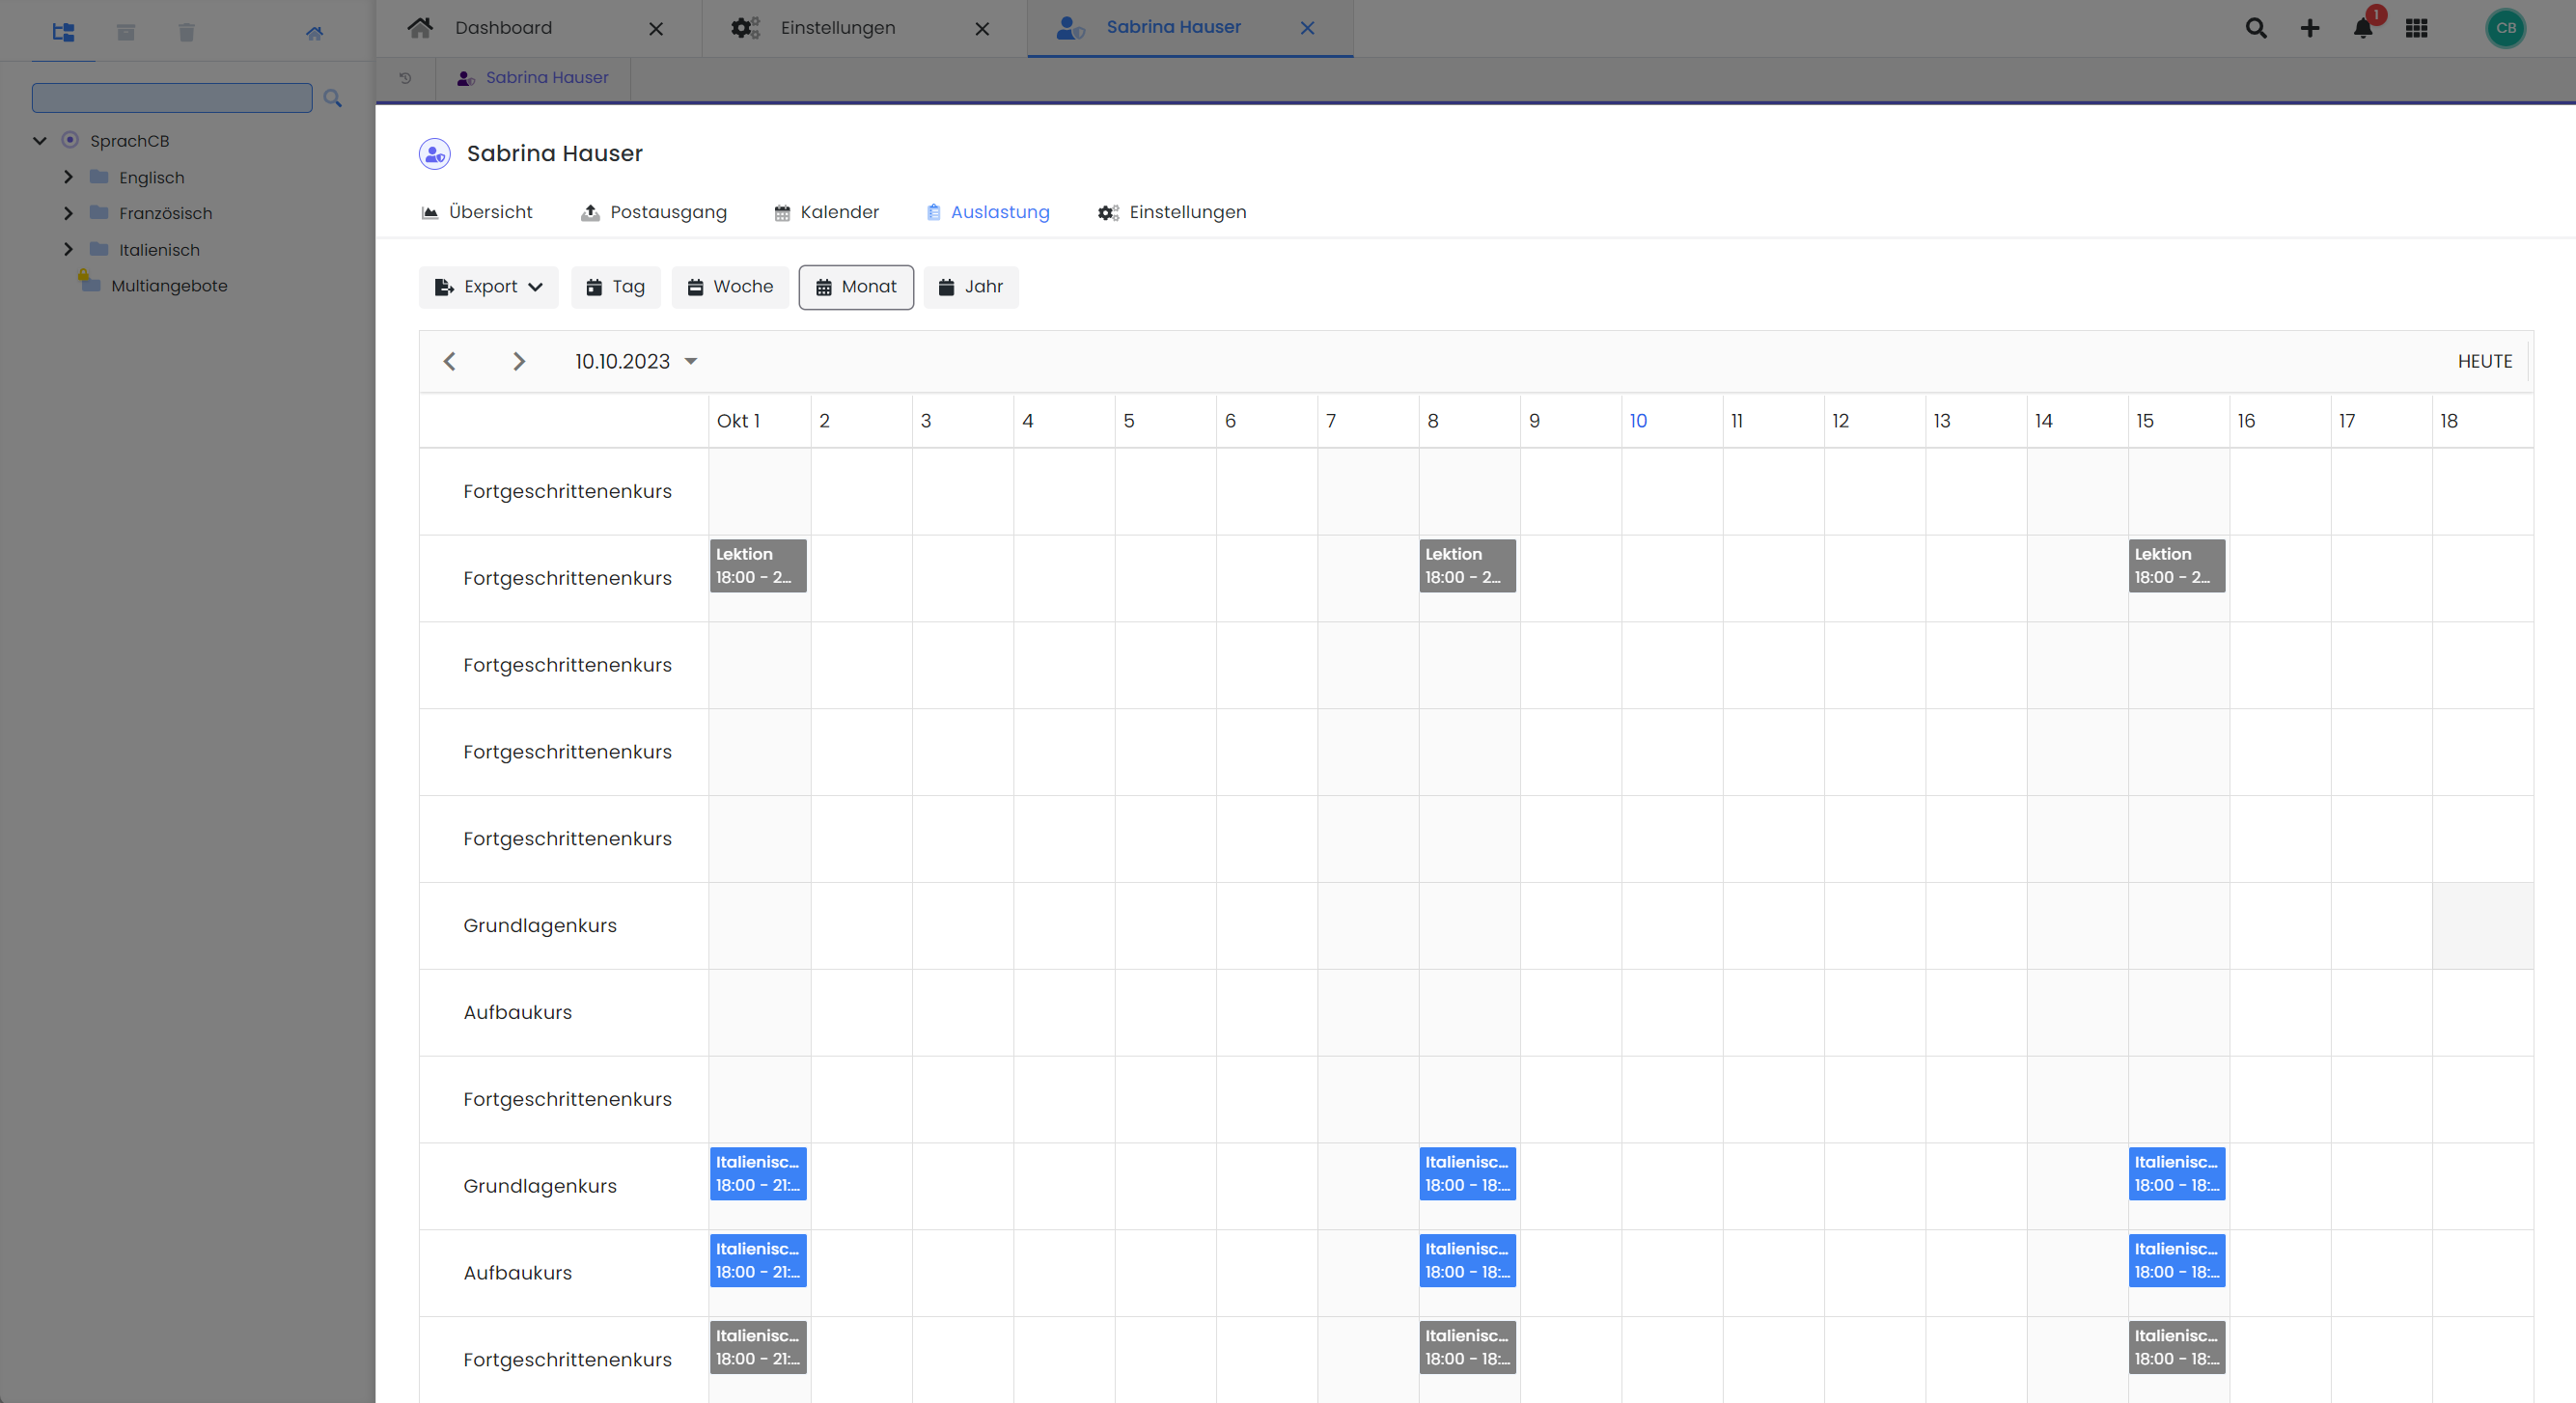
Task: Click the plus icon to add new
Action: pos(2309,28)
